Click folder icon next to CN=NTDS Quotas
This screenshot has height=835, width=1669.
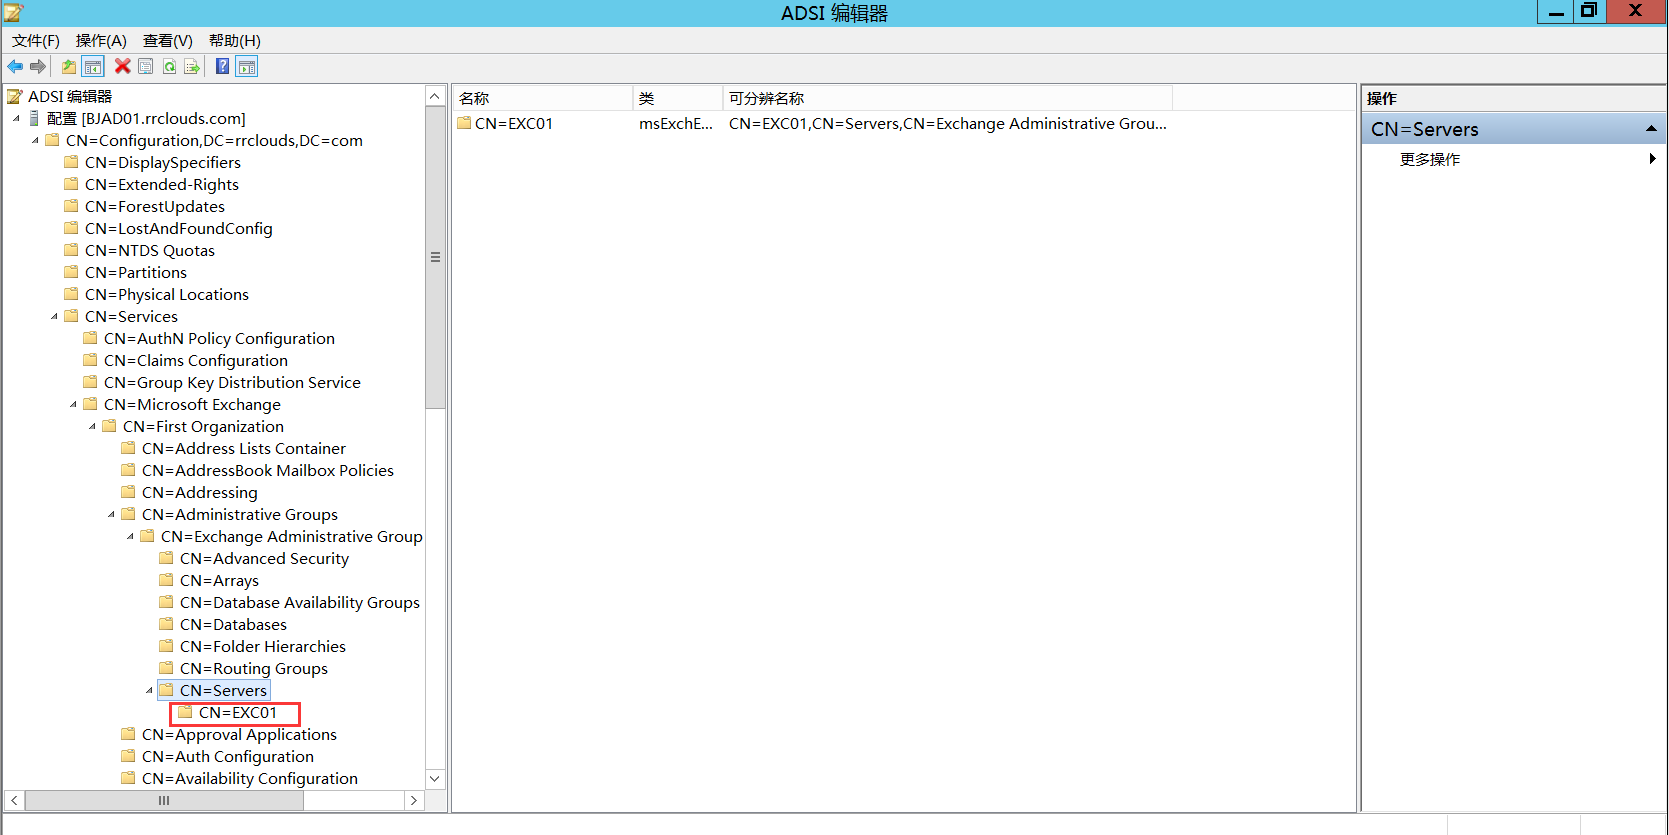[x=71, y=250]
